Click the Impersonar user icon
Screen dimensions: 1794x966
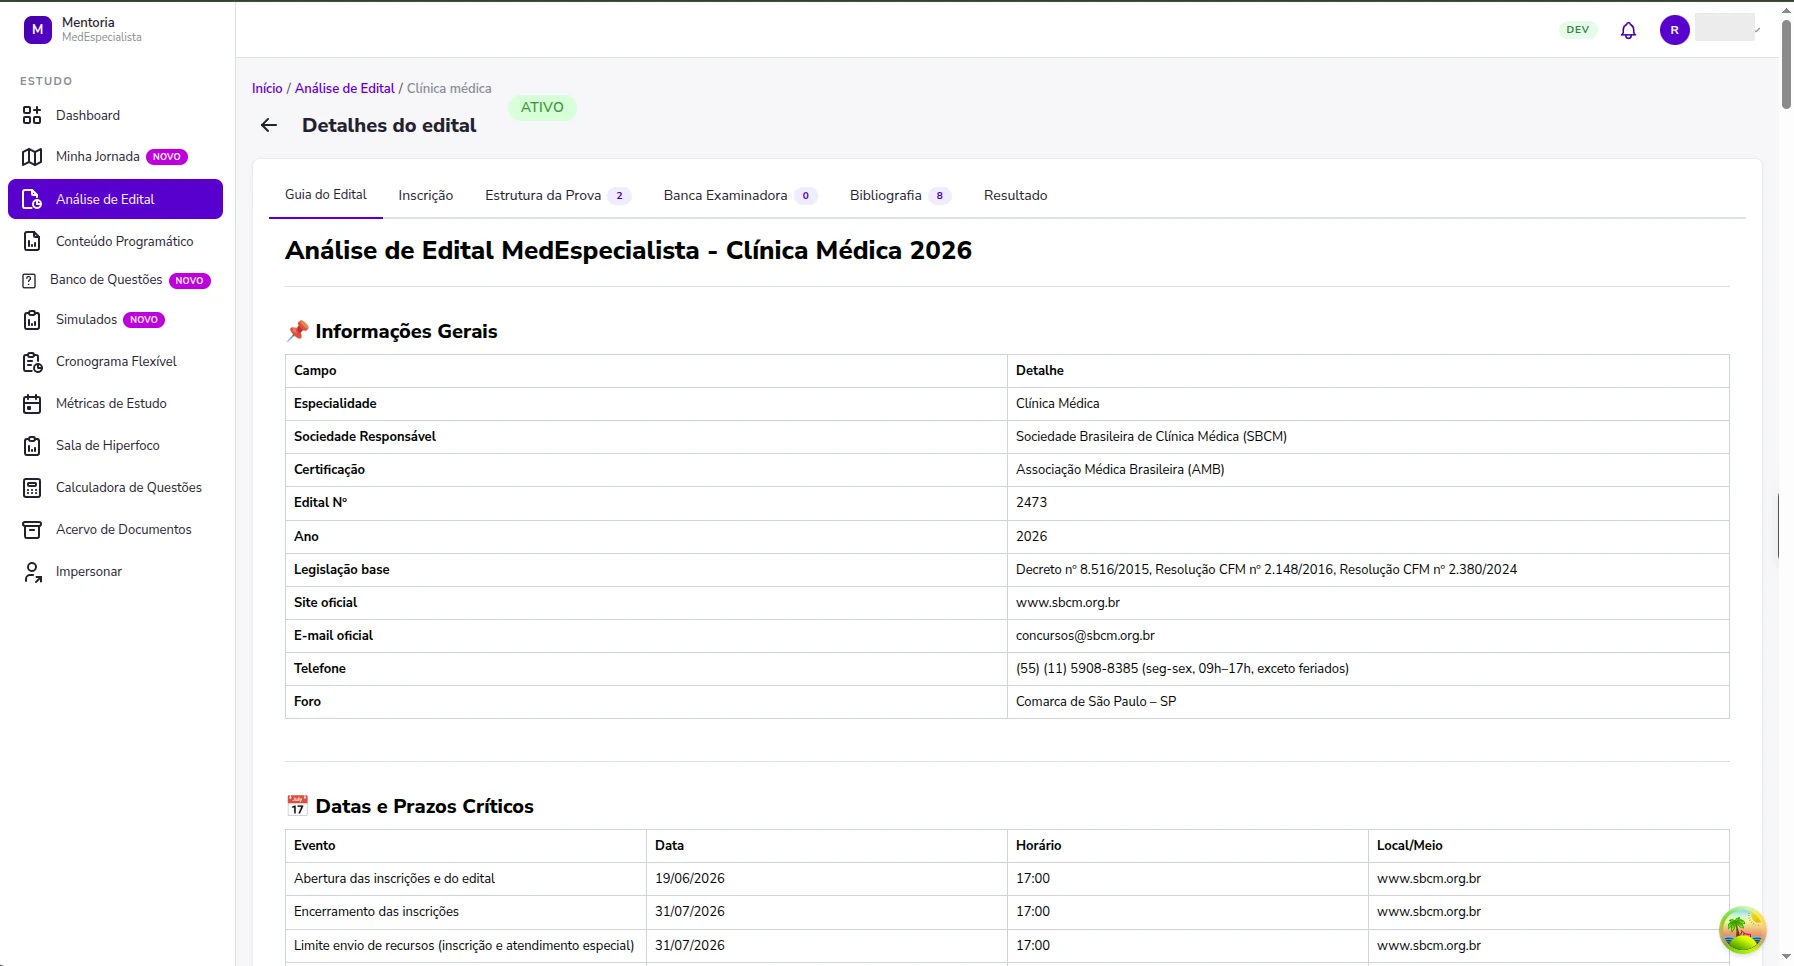point(32,572)
